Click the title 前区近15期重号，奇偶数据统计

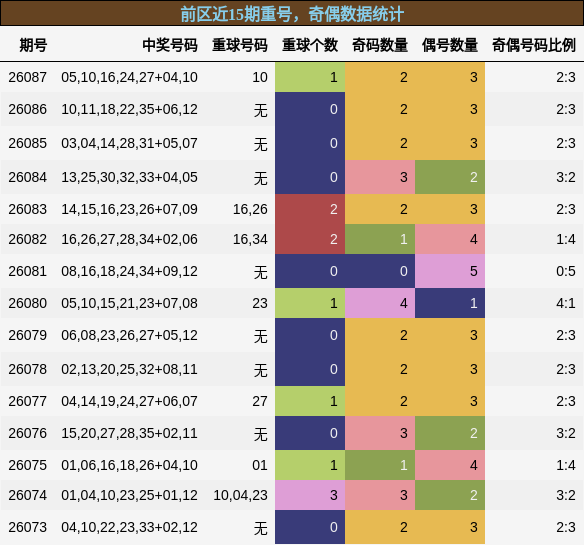[292, 14]
